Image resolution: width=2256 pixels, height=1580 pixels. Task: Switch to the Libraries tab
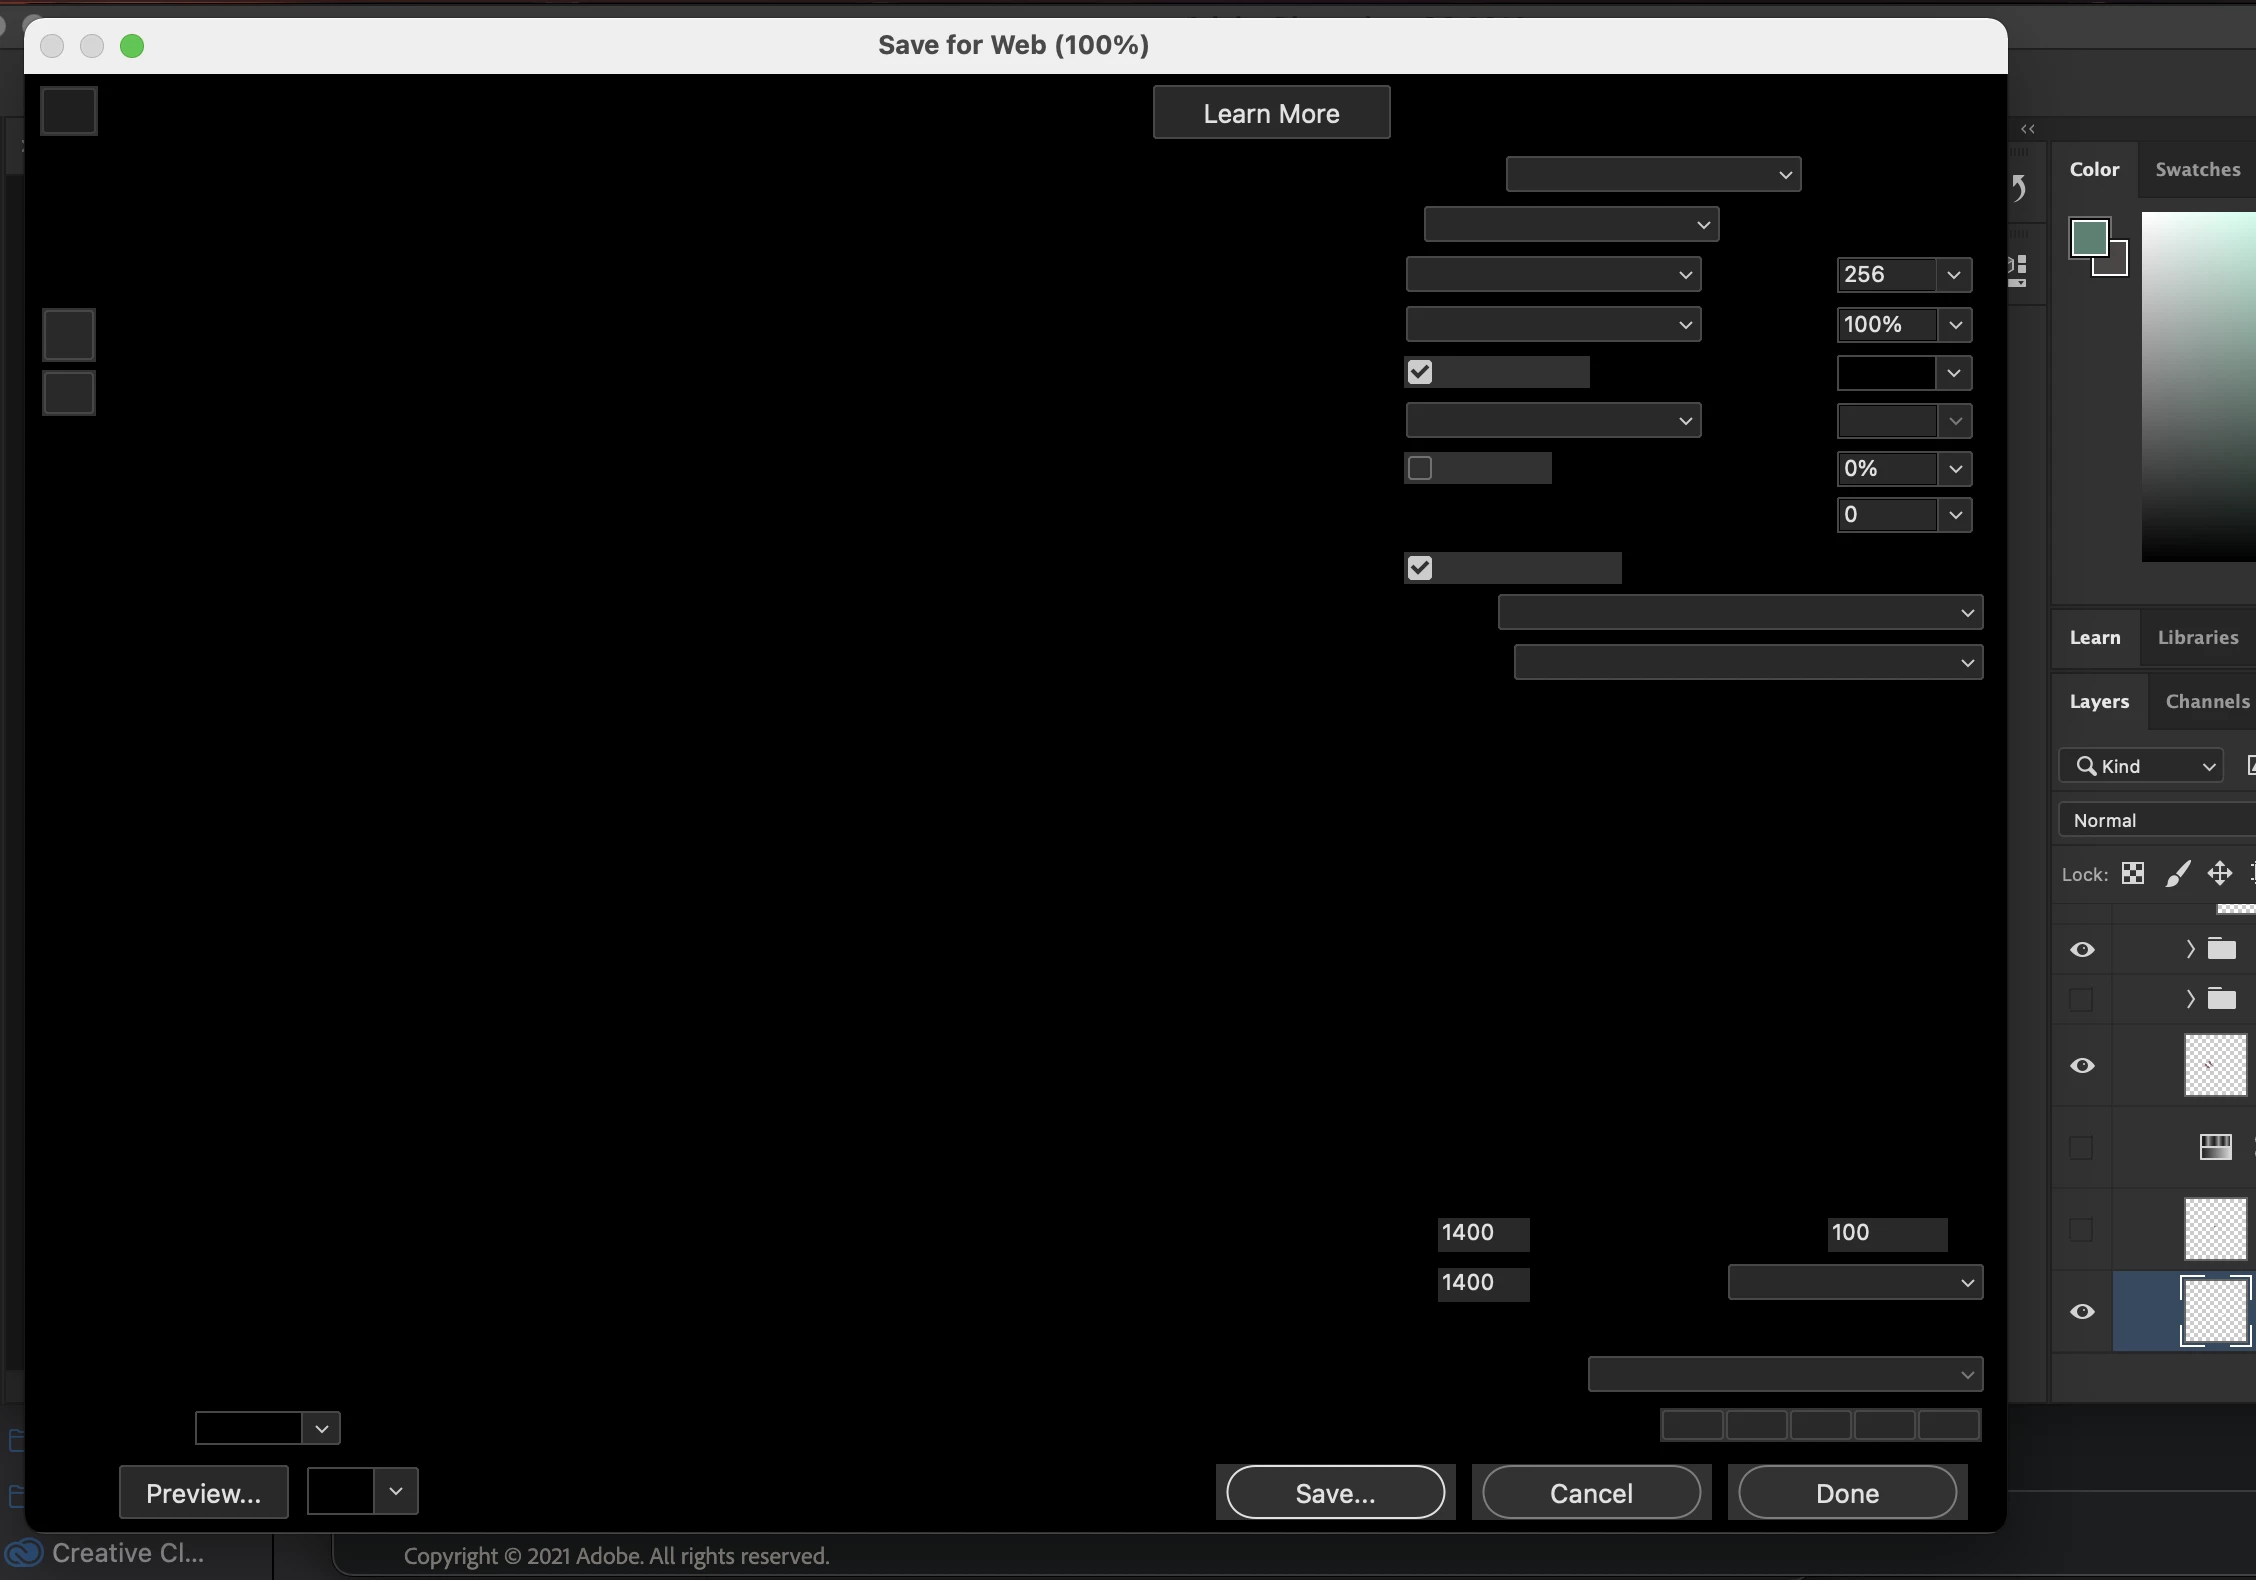tap(2197, 637)
